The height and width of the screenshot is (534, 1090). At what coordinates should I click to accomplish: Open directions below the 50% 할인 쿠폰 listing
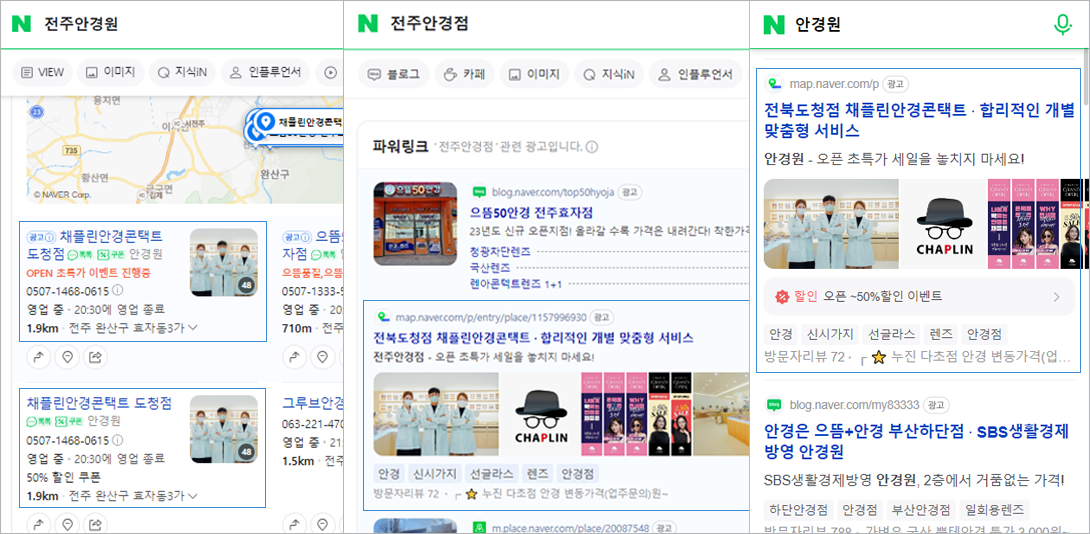pyautogui.click(x=38, y=524)
